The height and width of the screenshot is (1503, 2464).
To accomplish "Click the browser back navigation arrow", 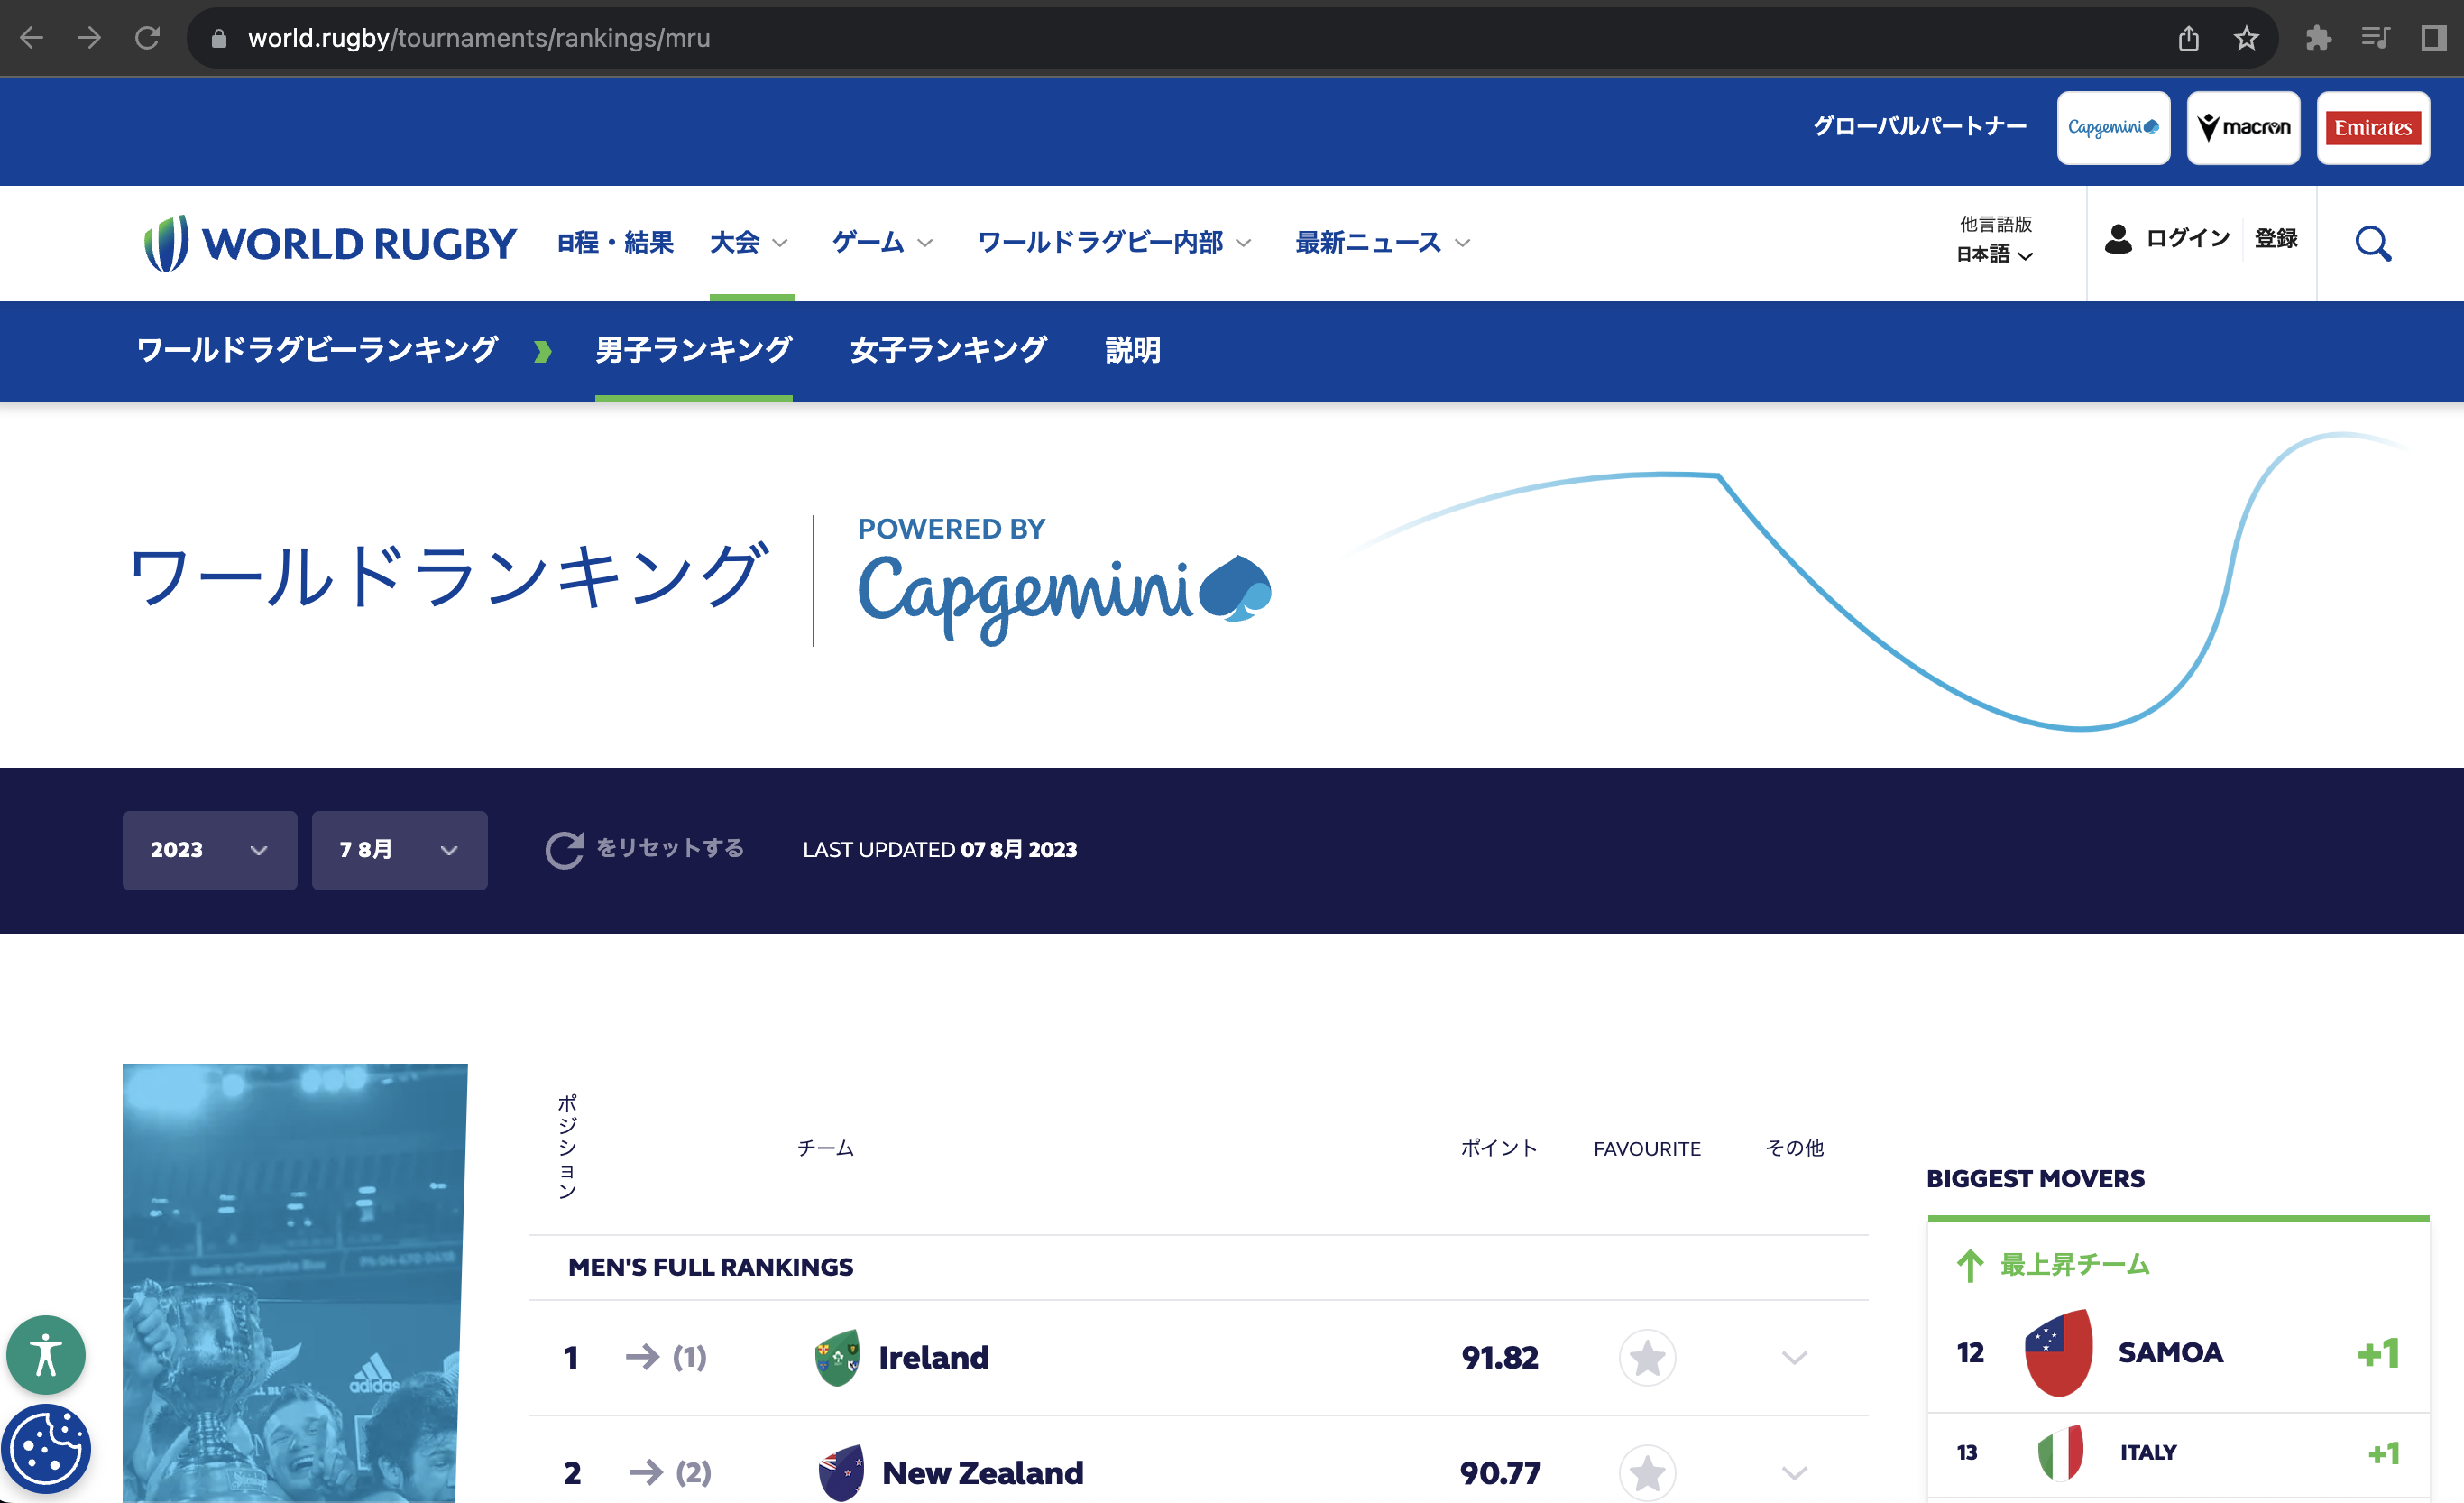I will (x=32, y=38).
